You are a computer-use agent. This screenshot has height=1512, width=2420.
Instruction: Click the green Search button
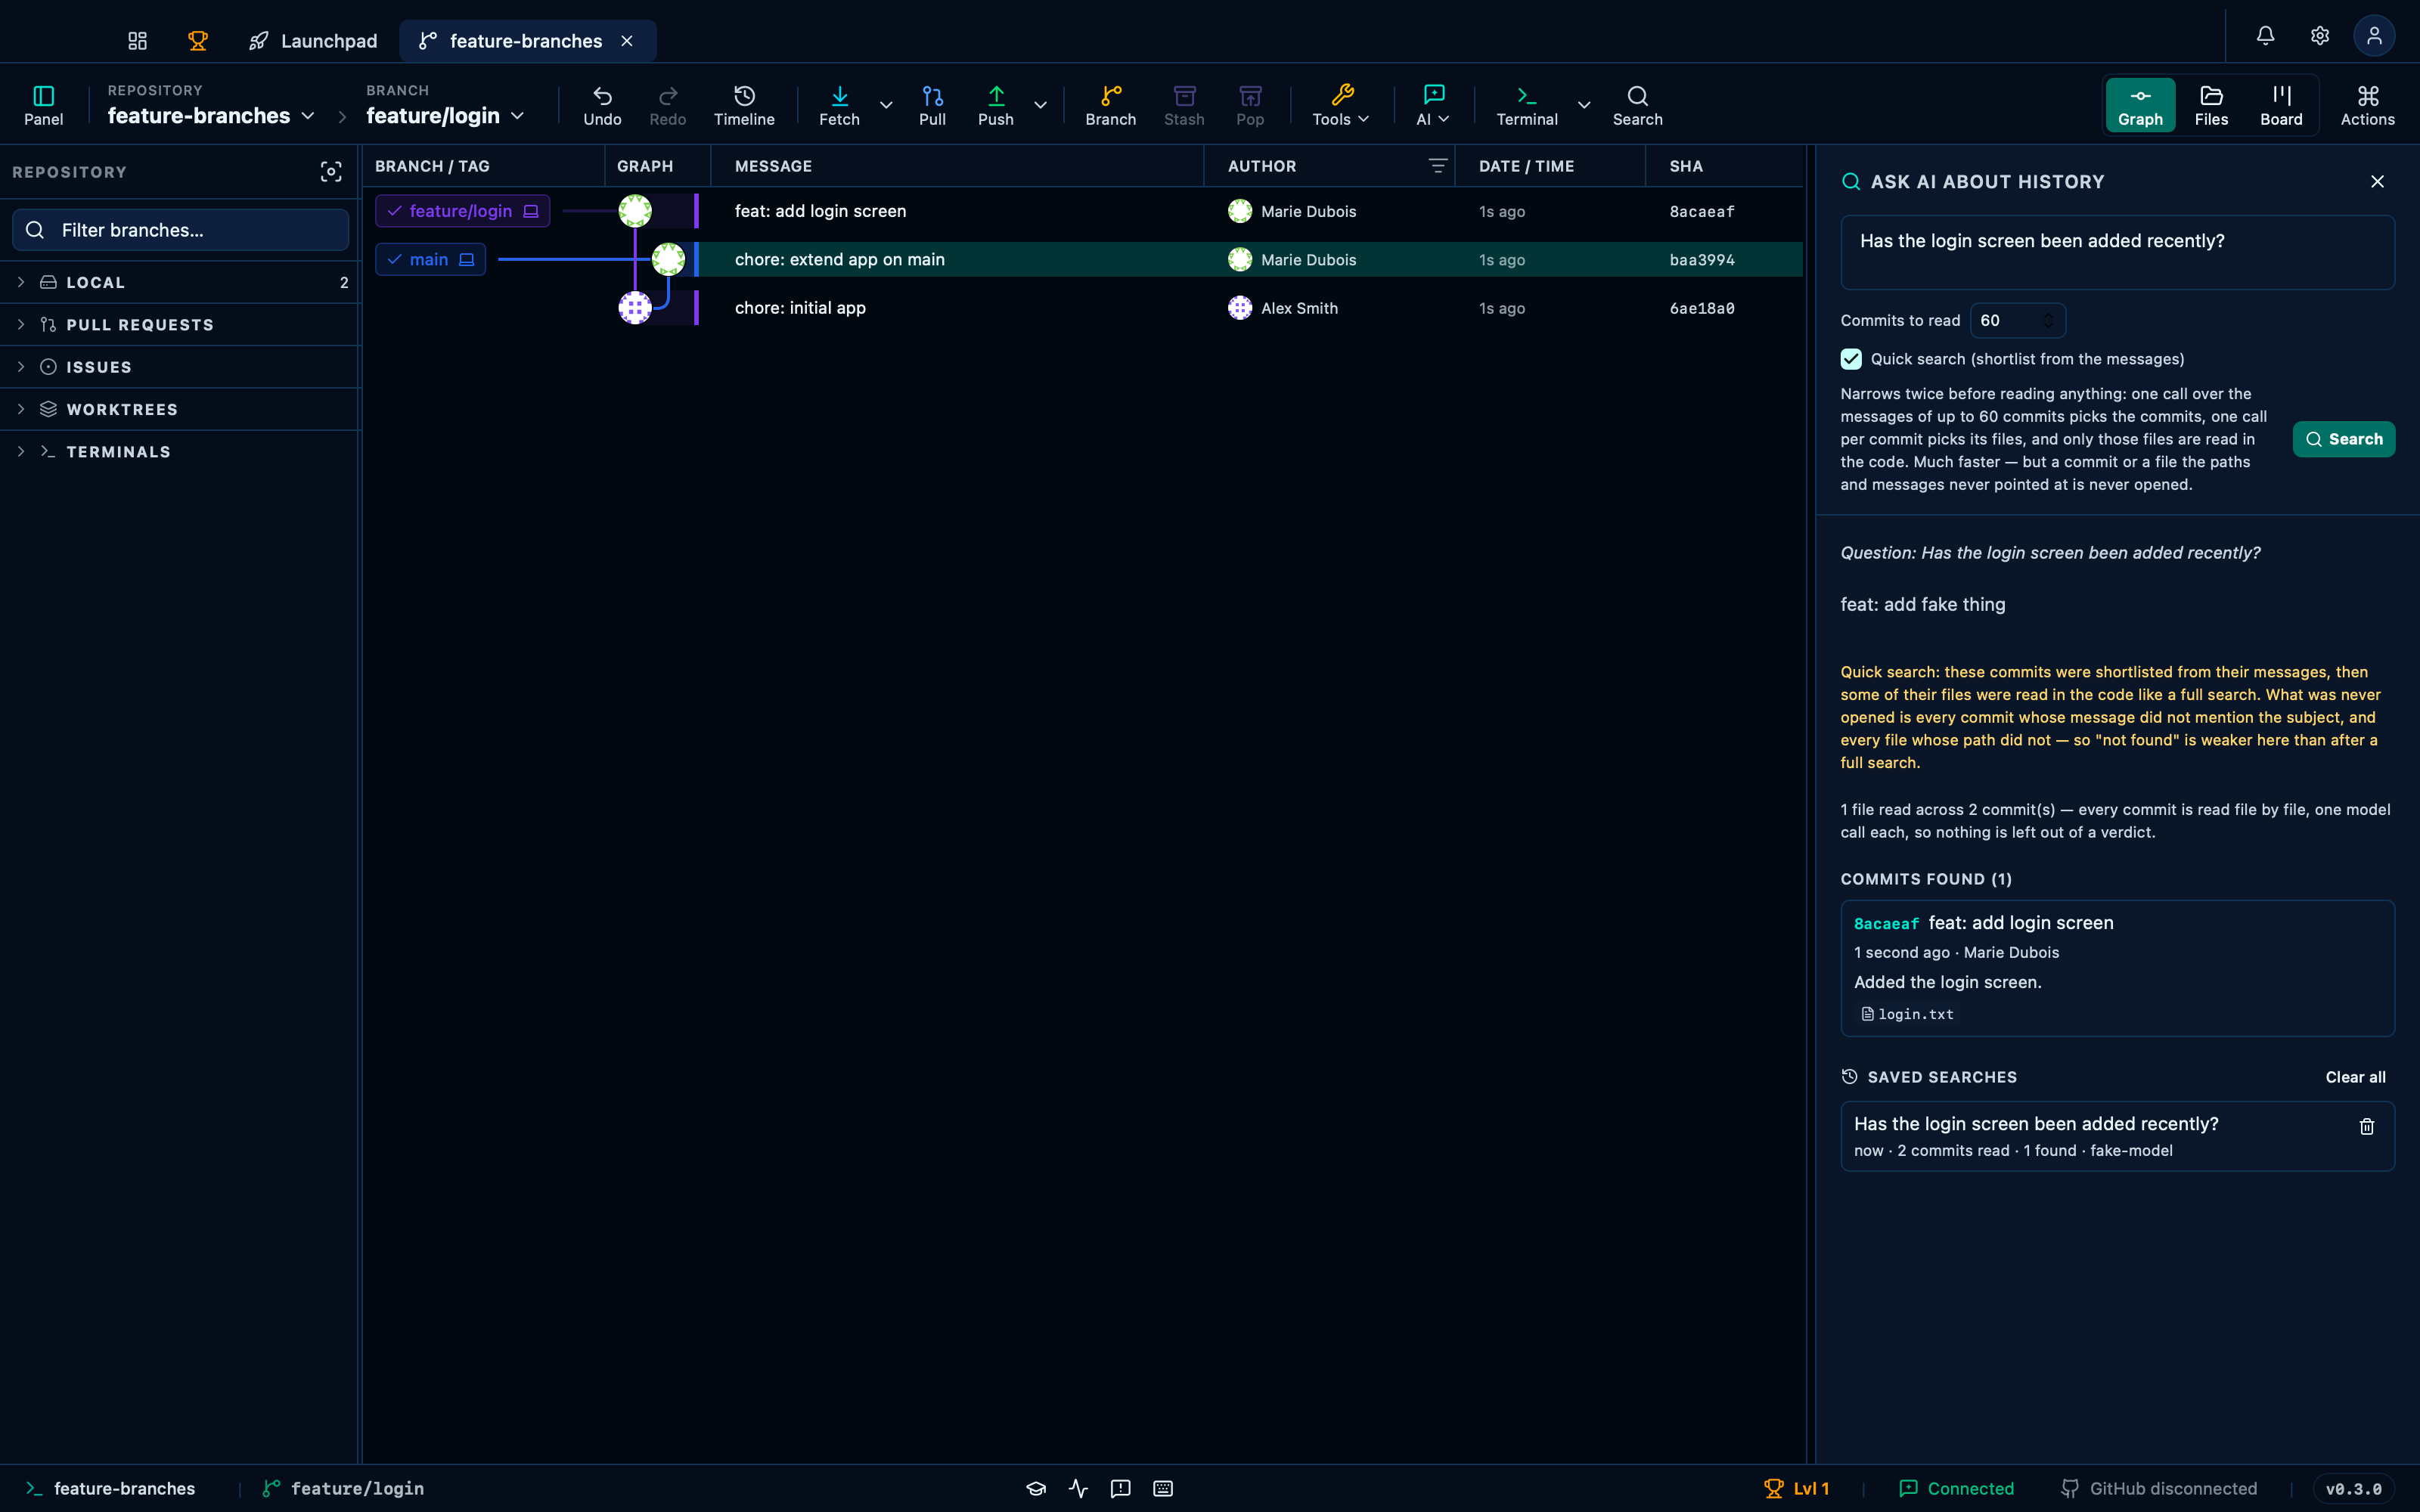coord(2343,439)
